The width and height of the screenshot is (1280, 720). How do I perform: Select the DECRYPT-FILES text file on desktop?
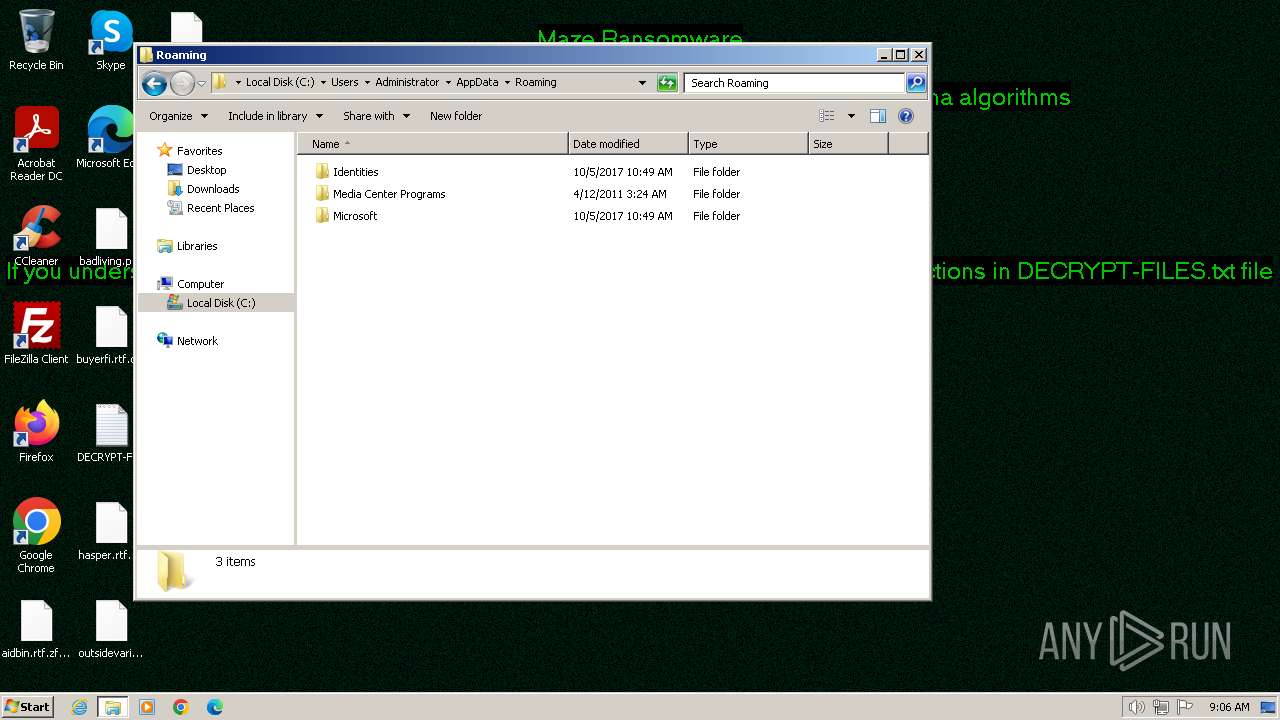106,432
